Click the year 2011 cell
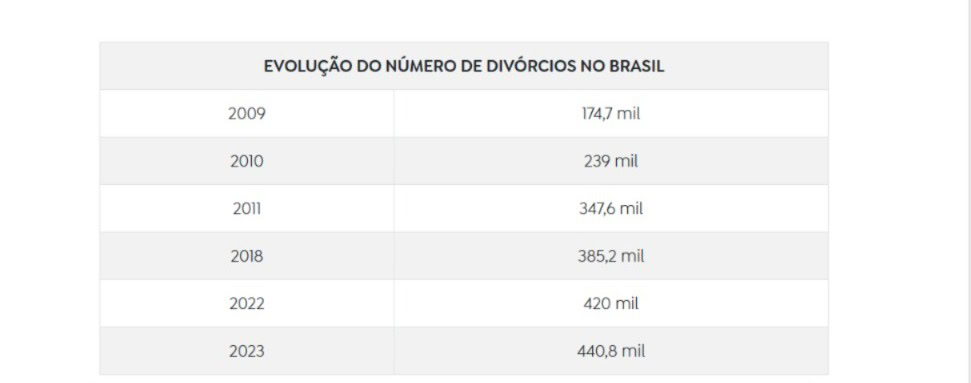Viewport: 971px width, 383px height. click(x=246, y=209)
